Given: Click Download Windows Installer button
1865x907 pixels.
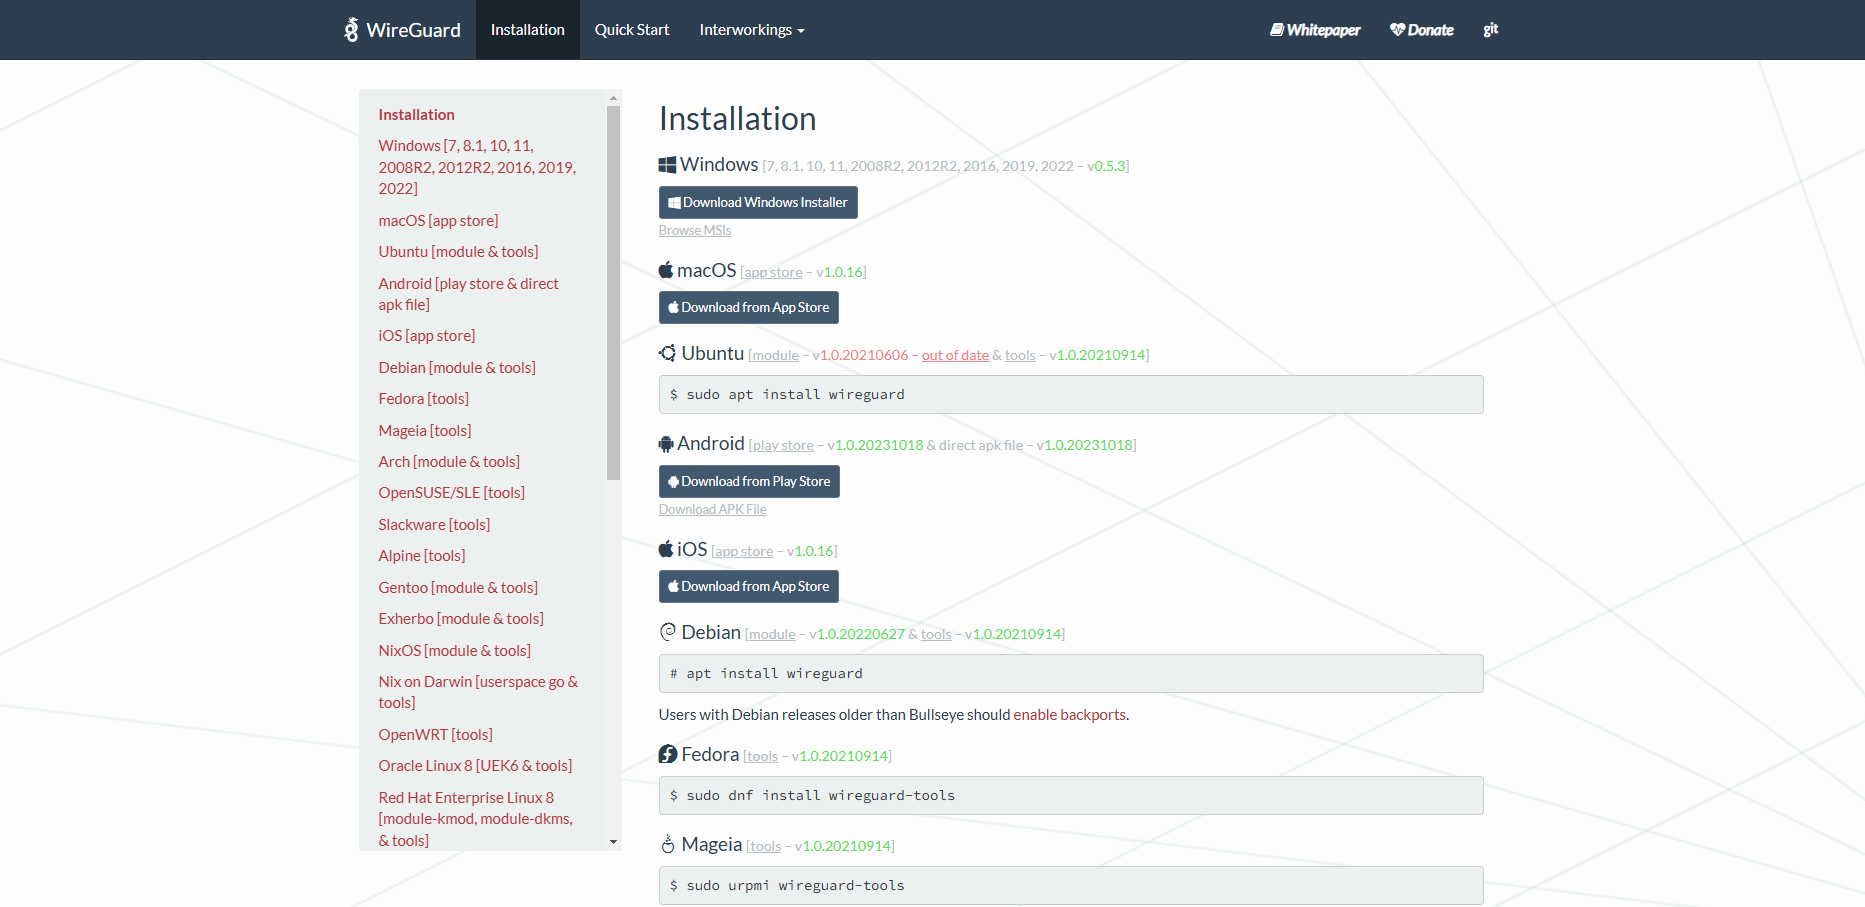Looking at the screenshot, I should click(758, 202).
